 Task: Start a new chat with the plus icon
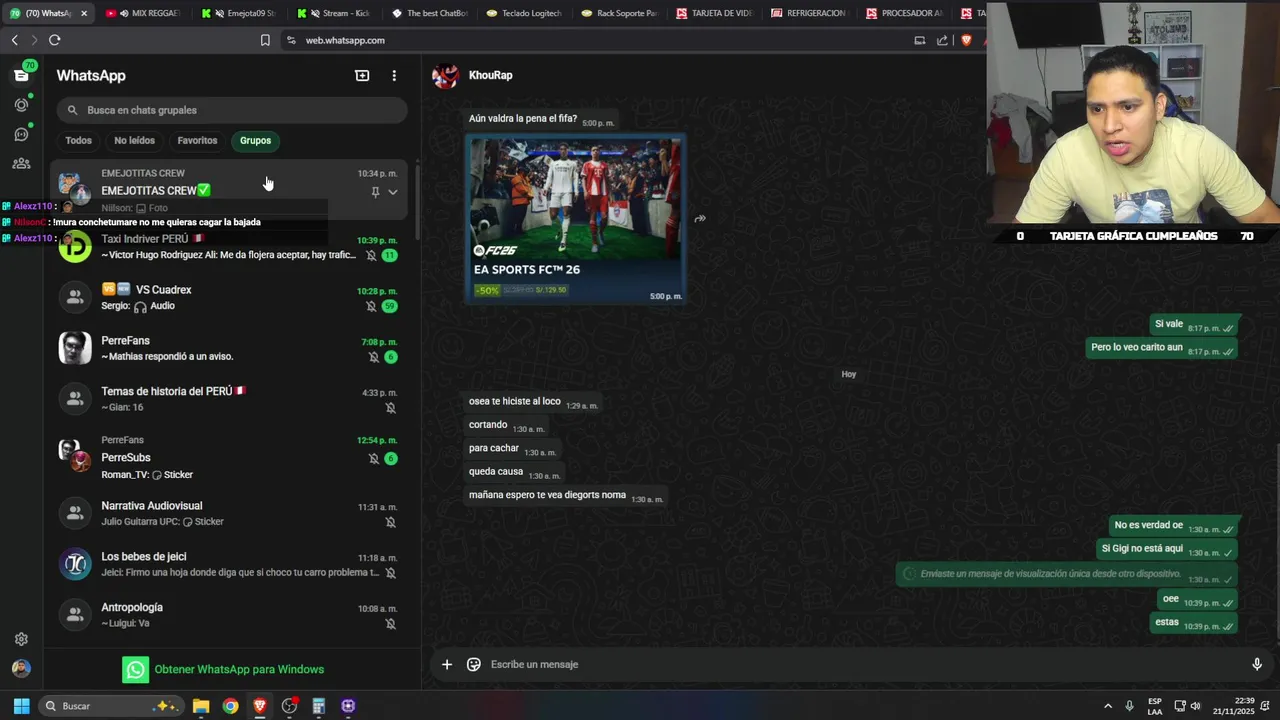click(x=362, y=75)
